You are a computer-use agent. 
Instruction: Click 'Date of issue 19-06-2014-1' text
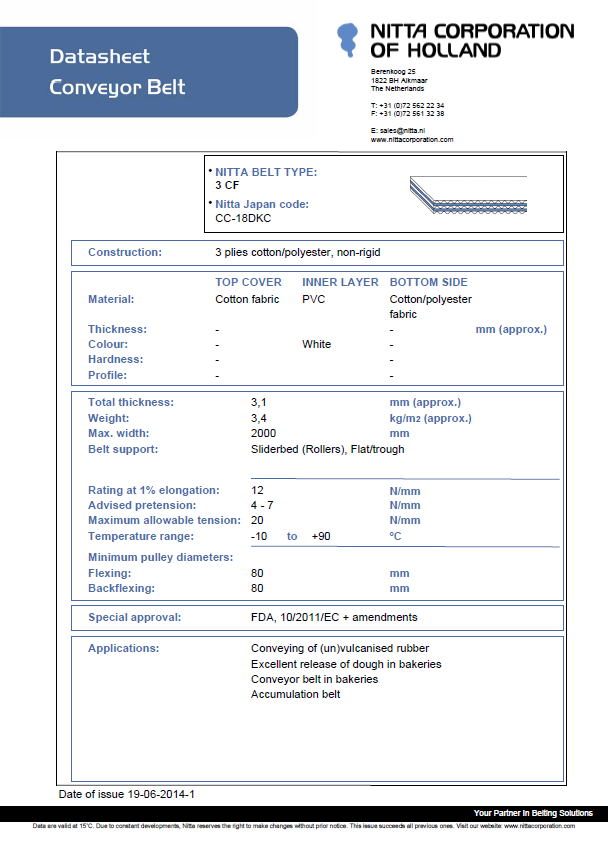pyautogui.click(x=126, y=795)
